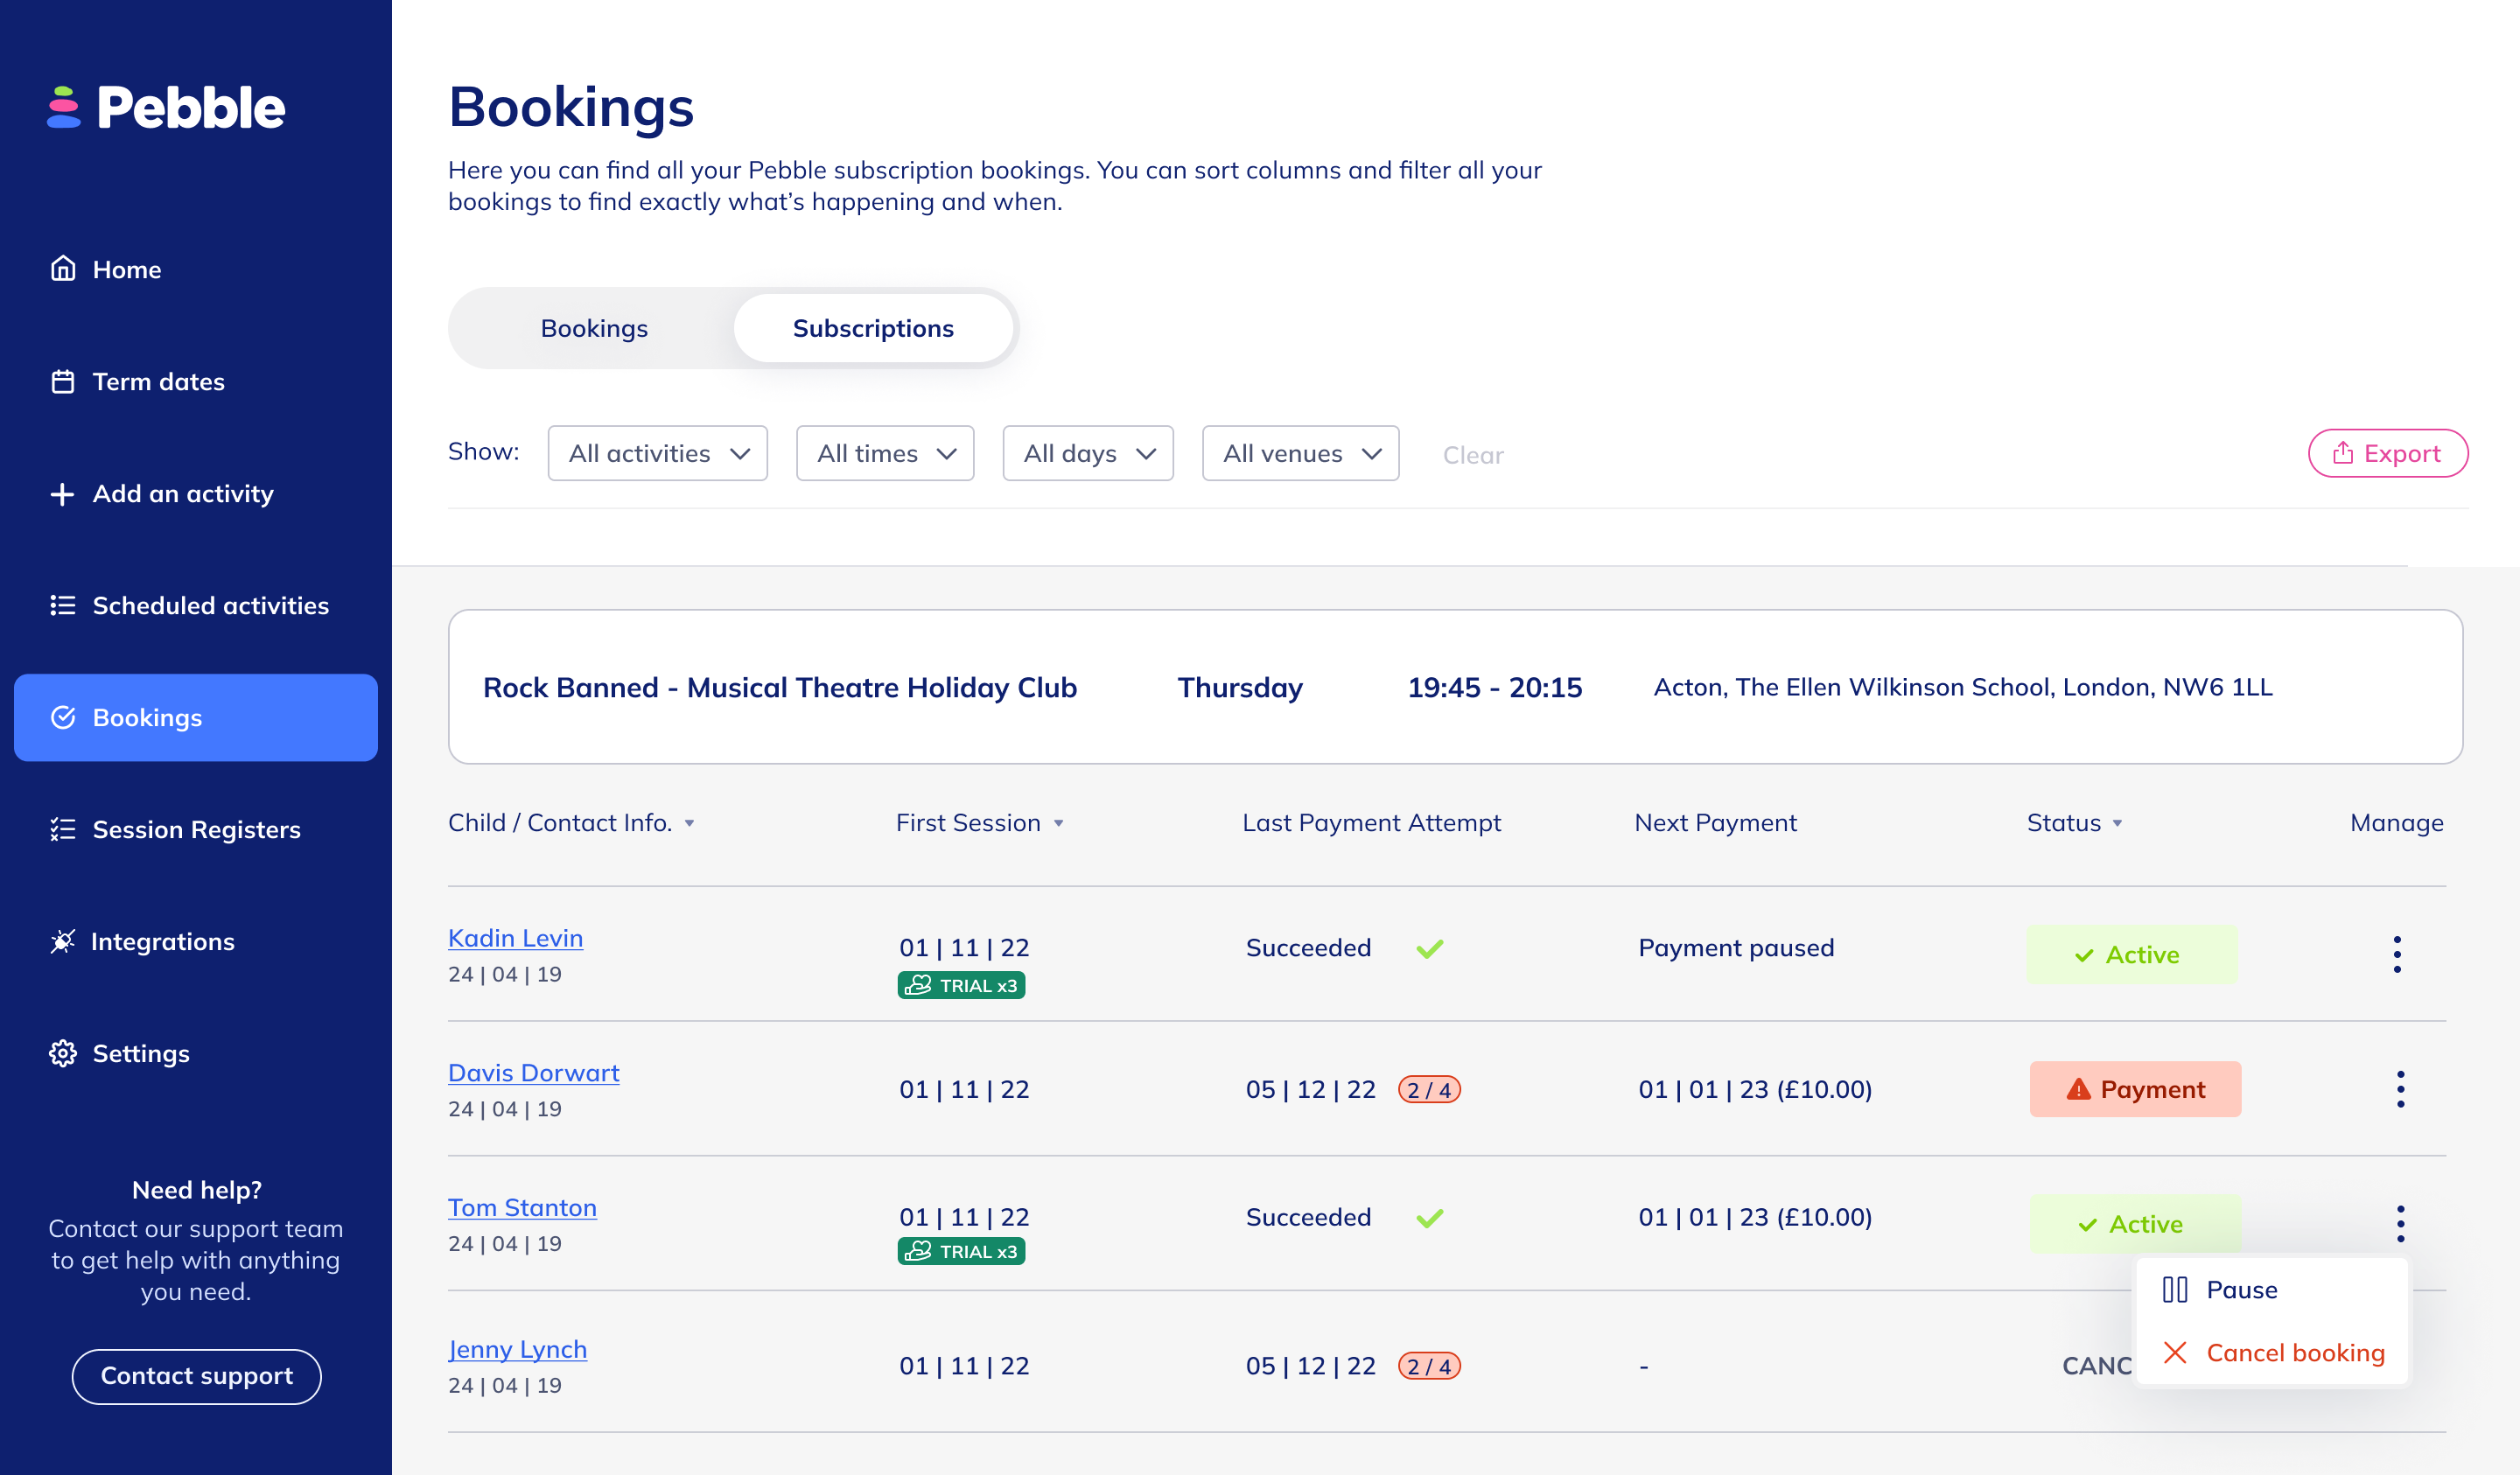Image resolution: width=2520 pixels, height=1475 pixels.
Task: Open the Tom Stanton contact link
Action: [522, 1207]
